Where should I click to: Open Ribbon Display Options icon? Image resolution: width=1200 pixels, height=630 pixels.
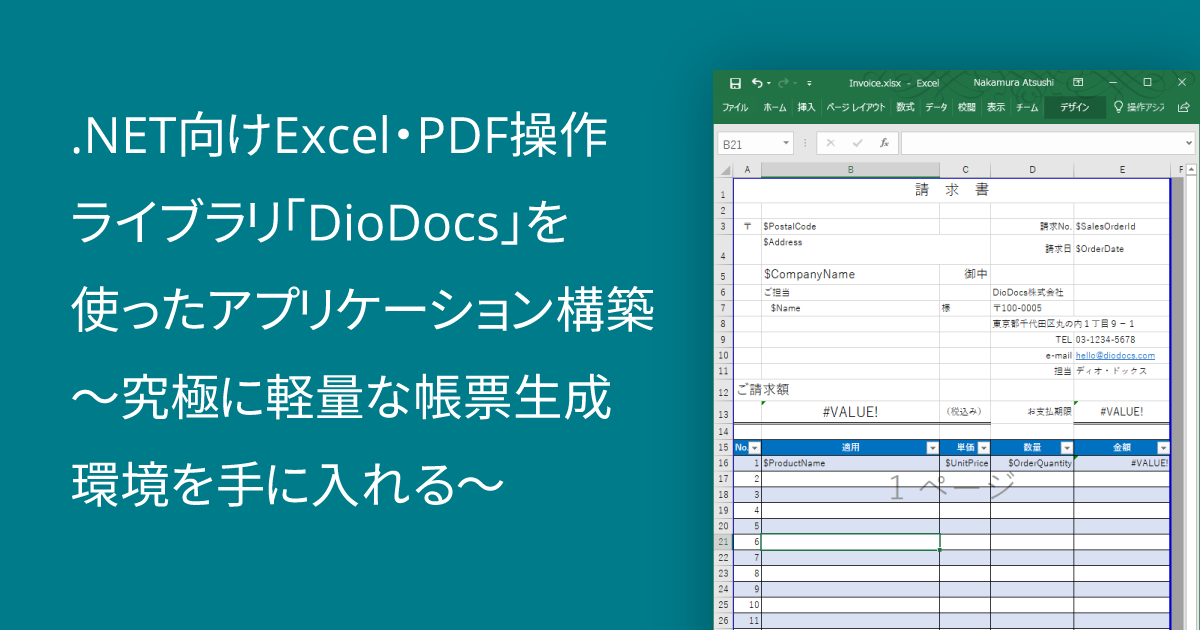pyautogui.click(x=1078, y=82)
